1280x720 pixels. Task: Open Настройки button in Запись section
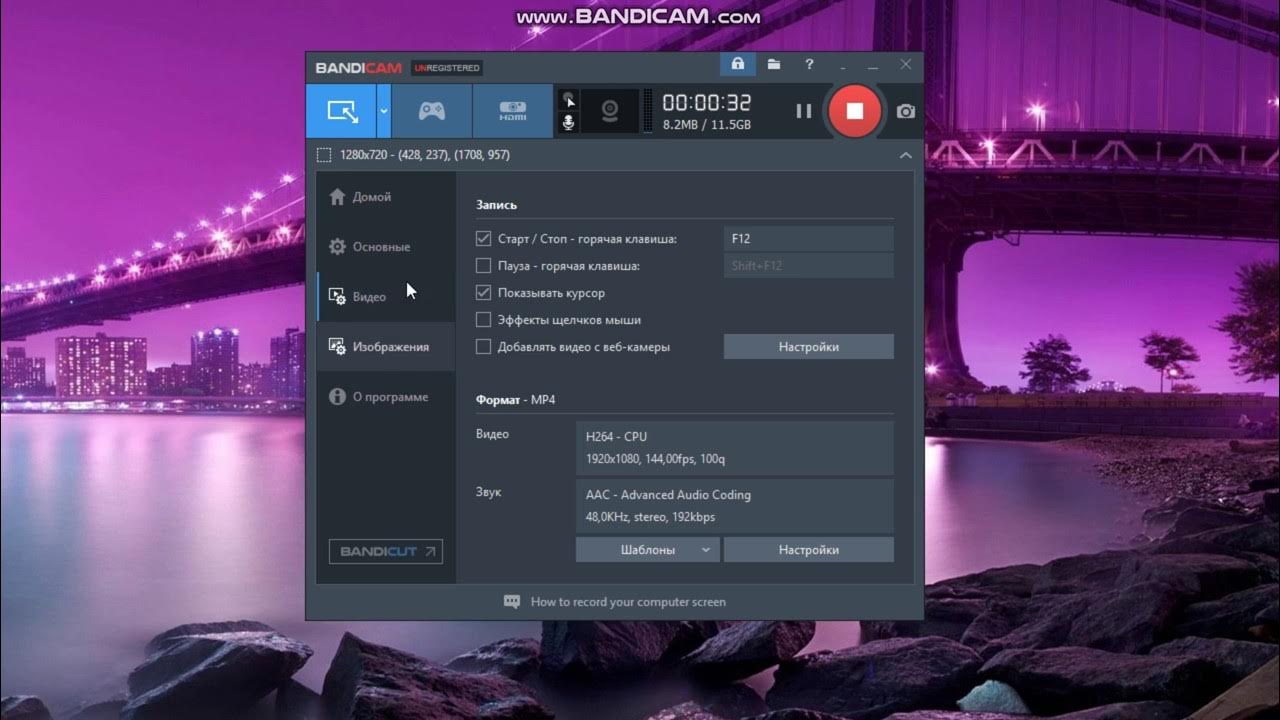(808, 347)
